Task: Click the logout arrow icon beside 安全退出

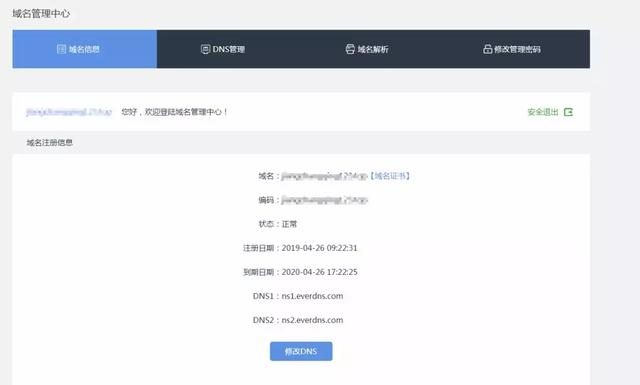Action: [568, 112]
